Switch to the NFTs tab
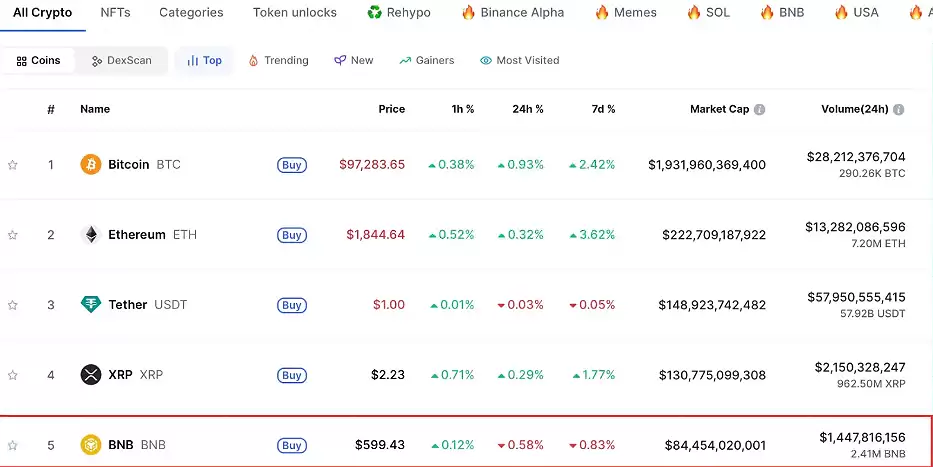The width and height of the screenshot is (933, 467). (x=115, y=13)
